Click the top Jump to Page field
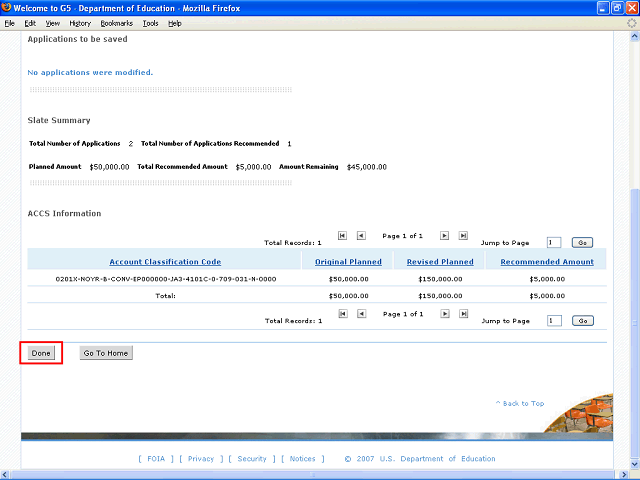 coord(554,242)
